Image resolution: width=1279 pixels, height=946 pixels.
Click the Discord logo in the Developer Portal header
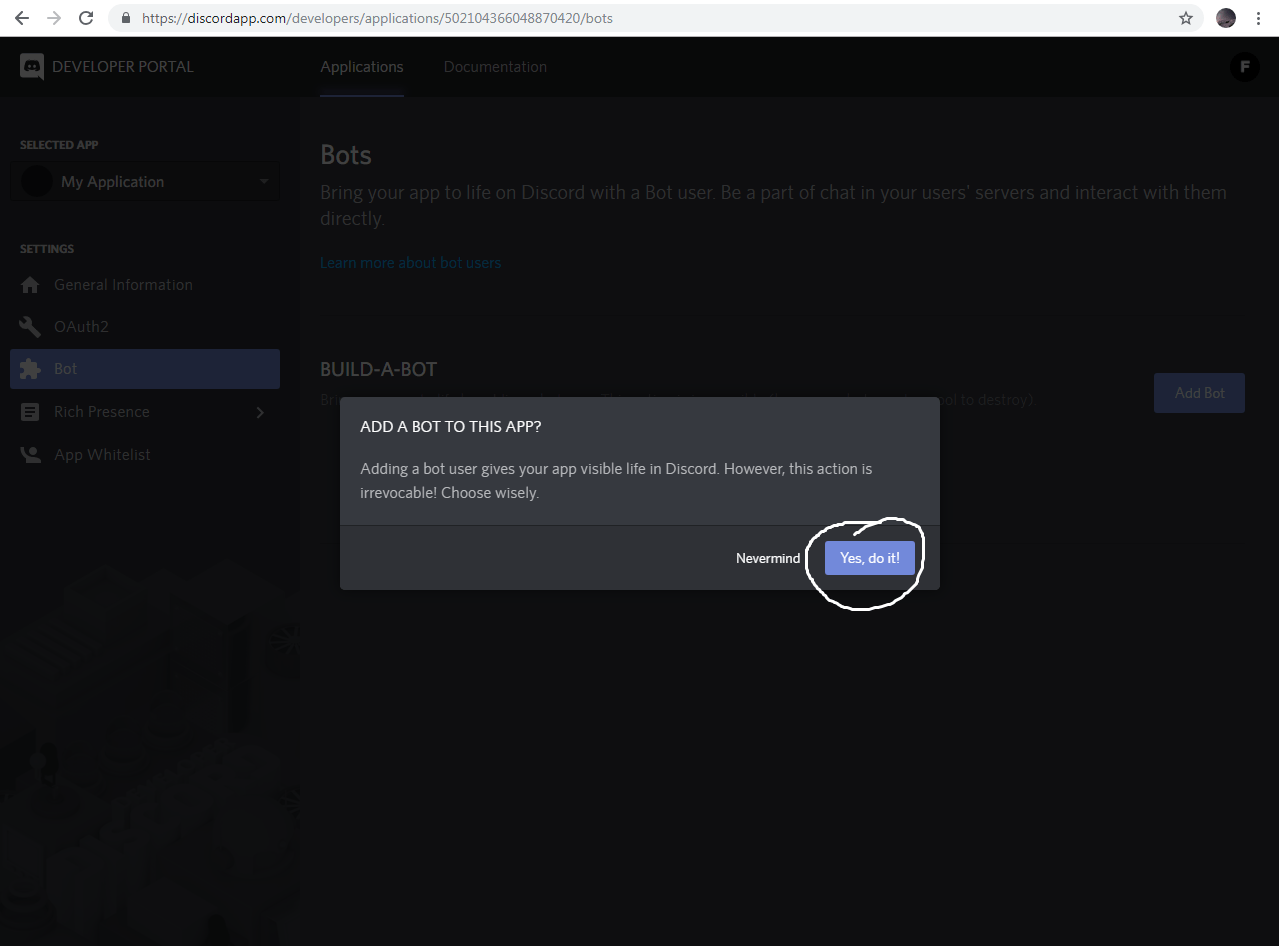point(32,67)
